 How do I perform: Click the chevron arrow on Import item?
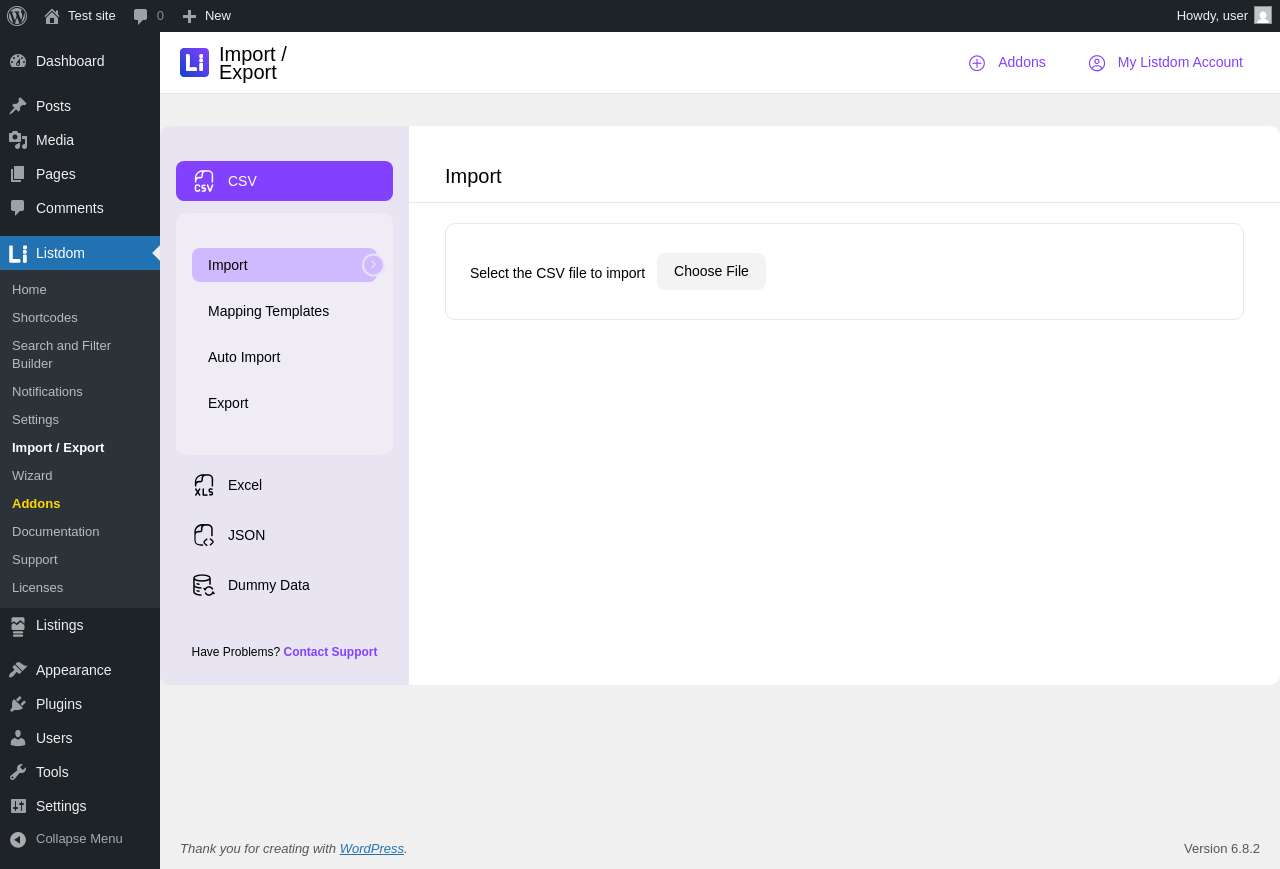click(x=373, y=265)
